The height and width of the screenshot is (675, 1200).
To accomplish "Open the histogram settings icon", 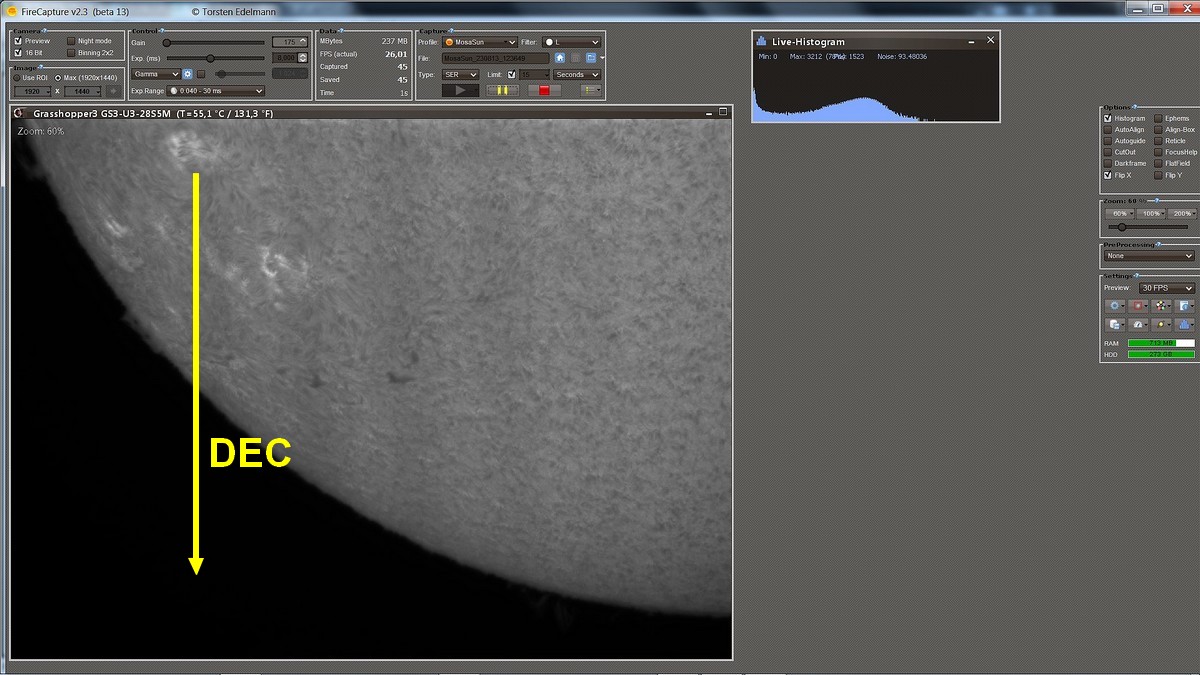I will pyautogui.click(x=1185, y=324).
